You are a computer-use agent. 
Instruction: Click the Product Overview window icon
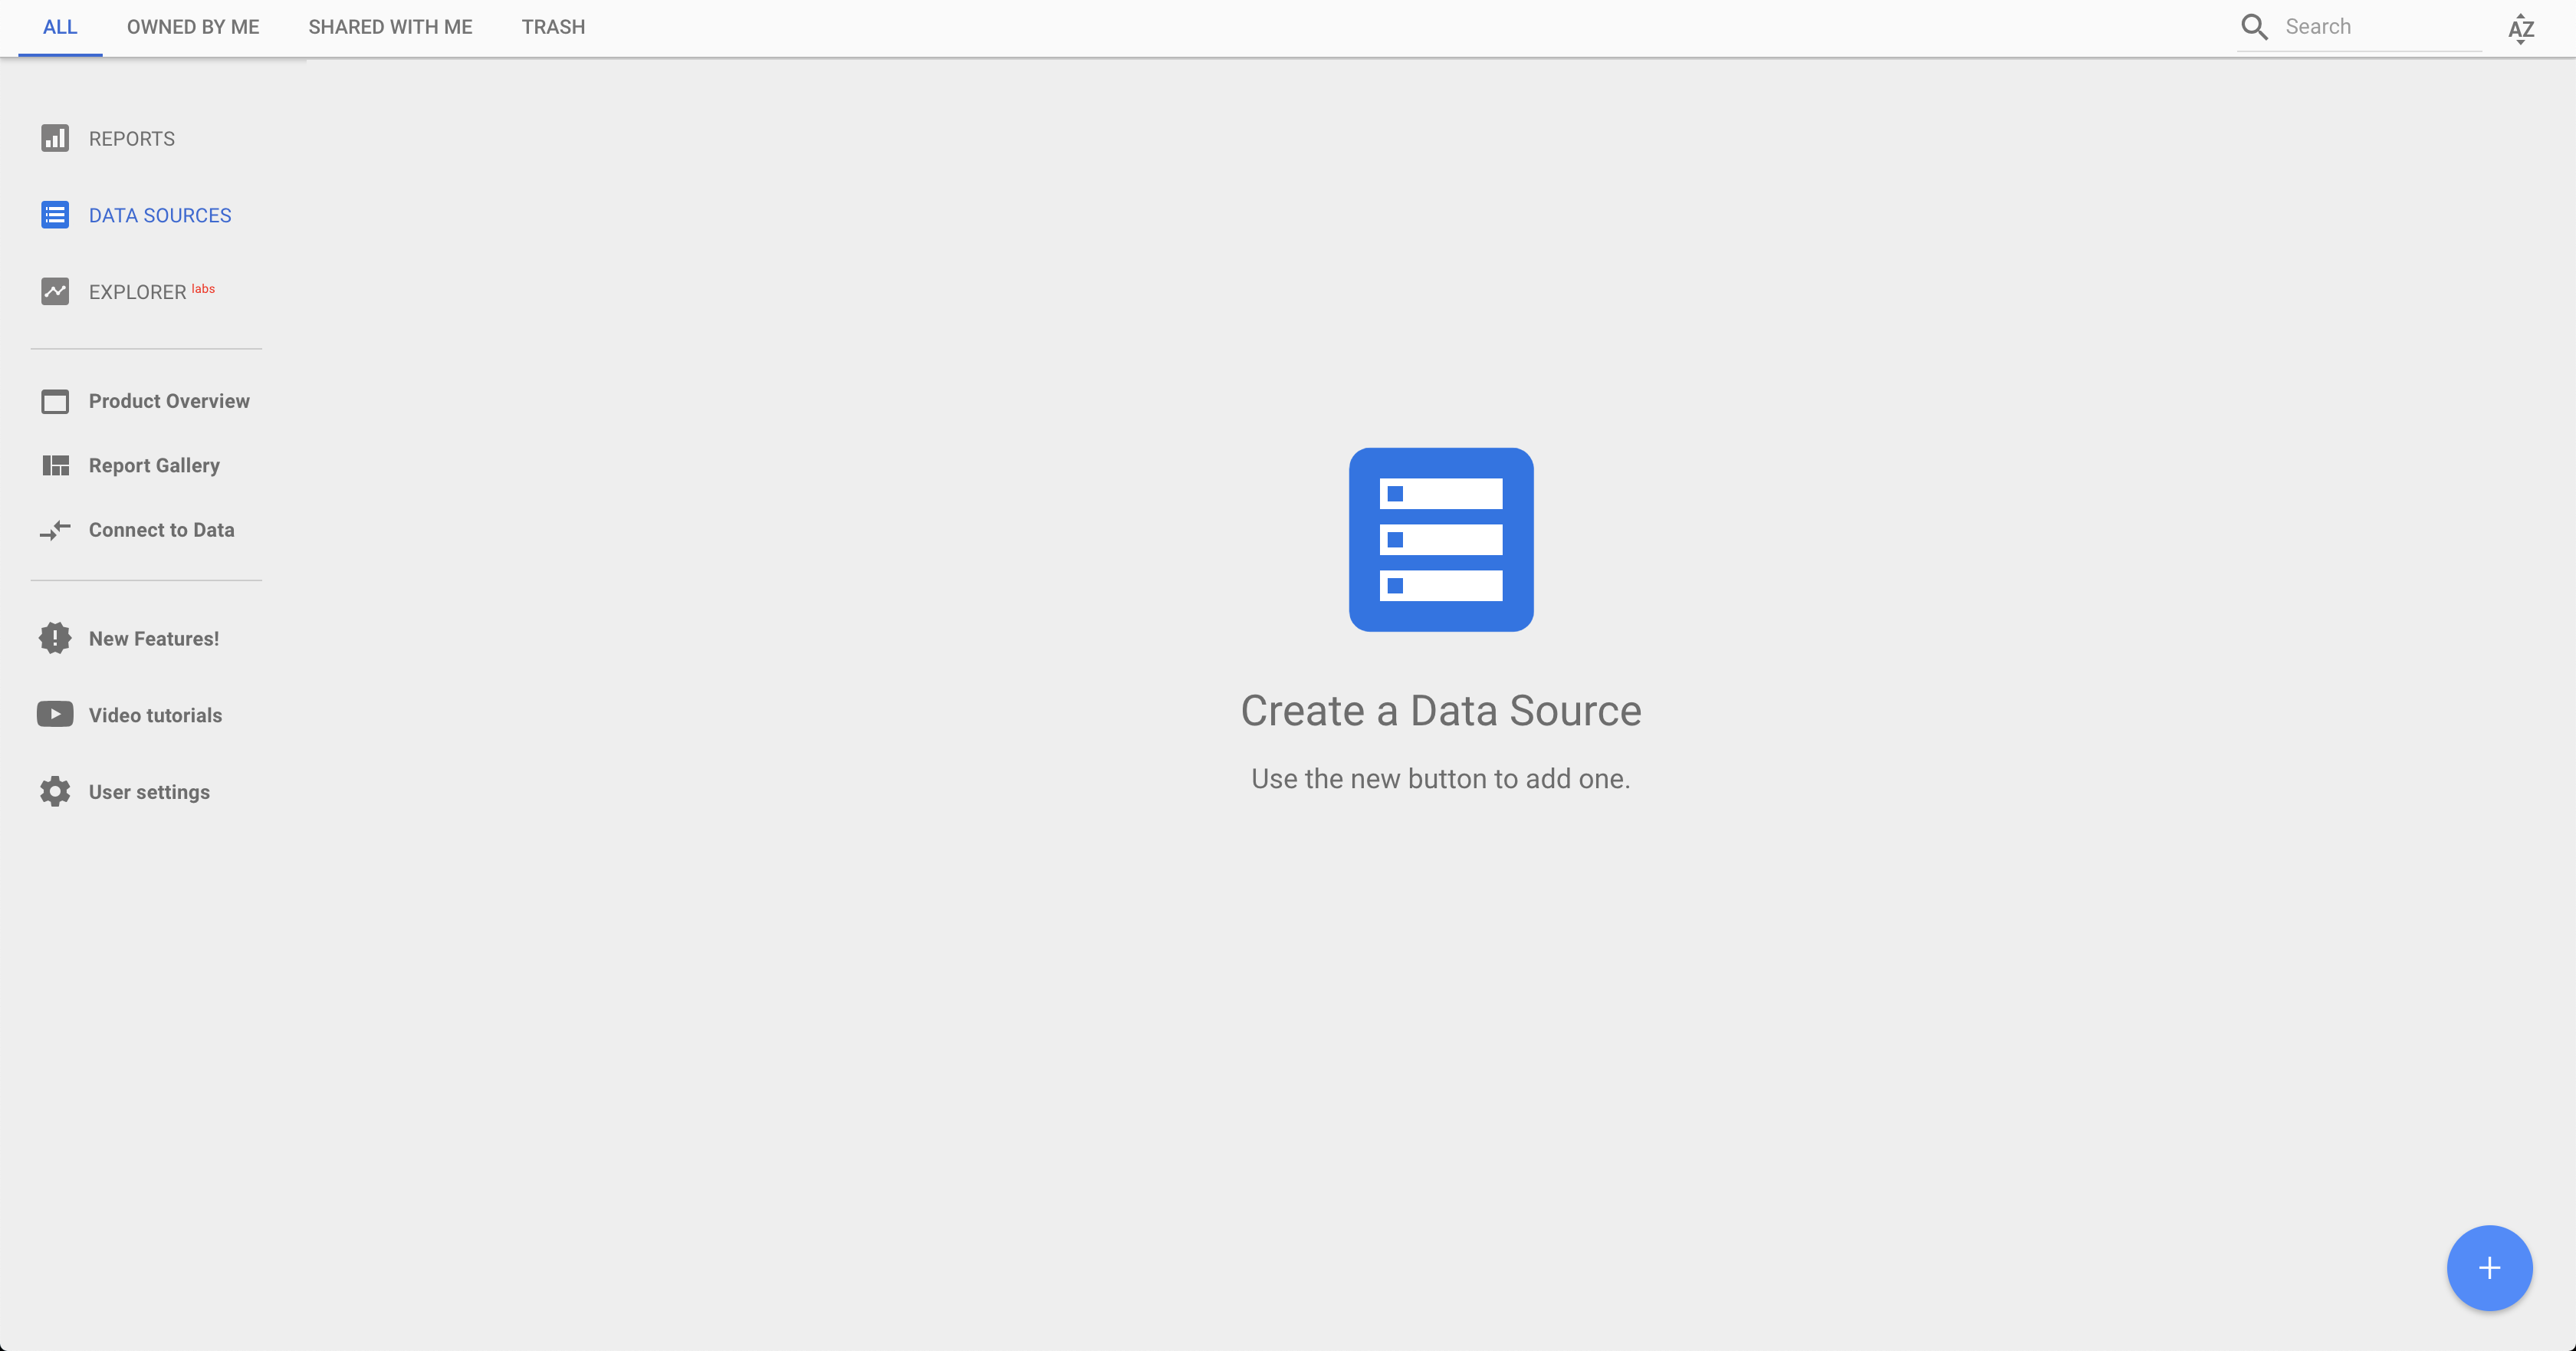tap(55, 401)
